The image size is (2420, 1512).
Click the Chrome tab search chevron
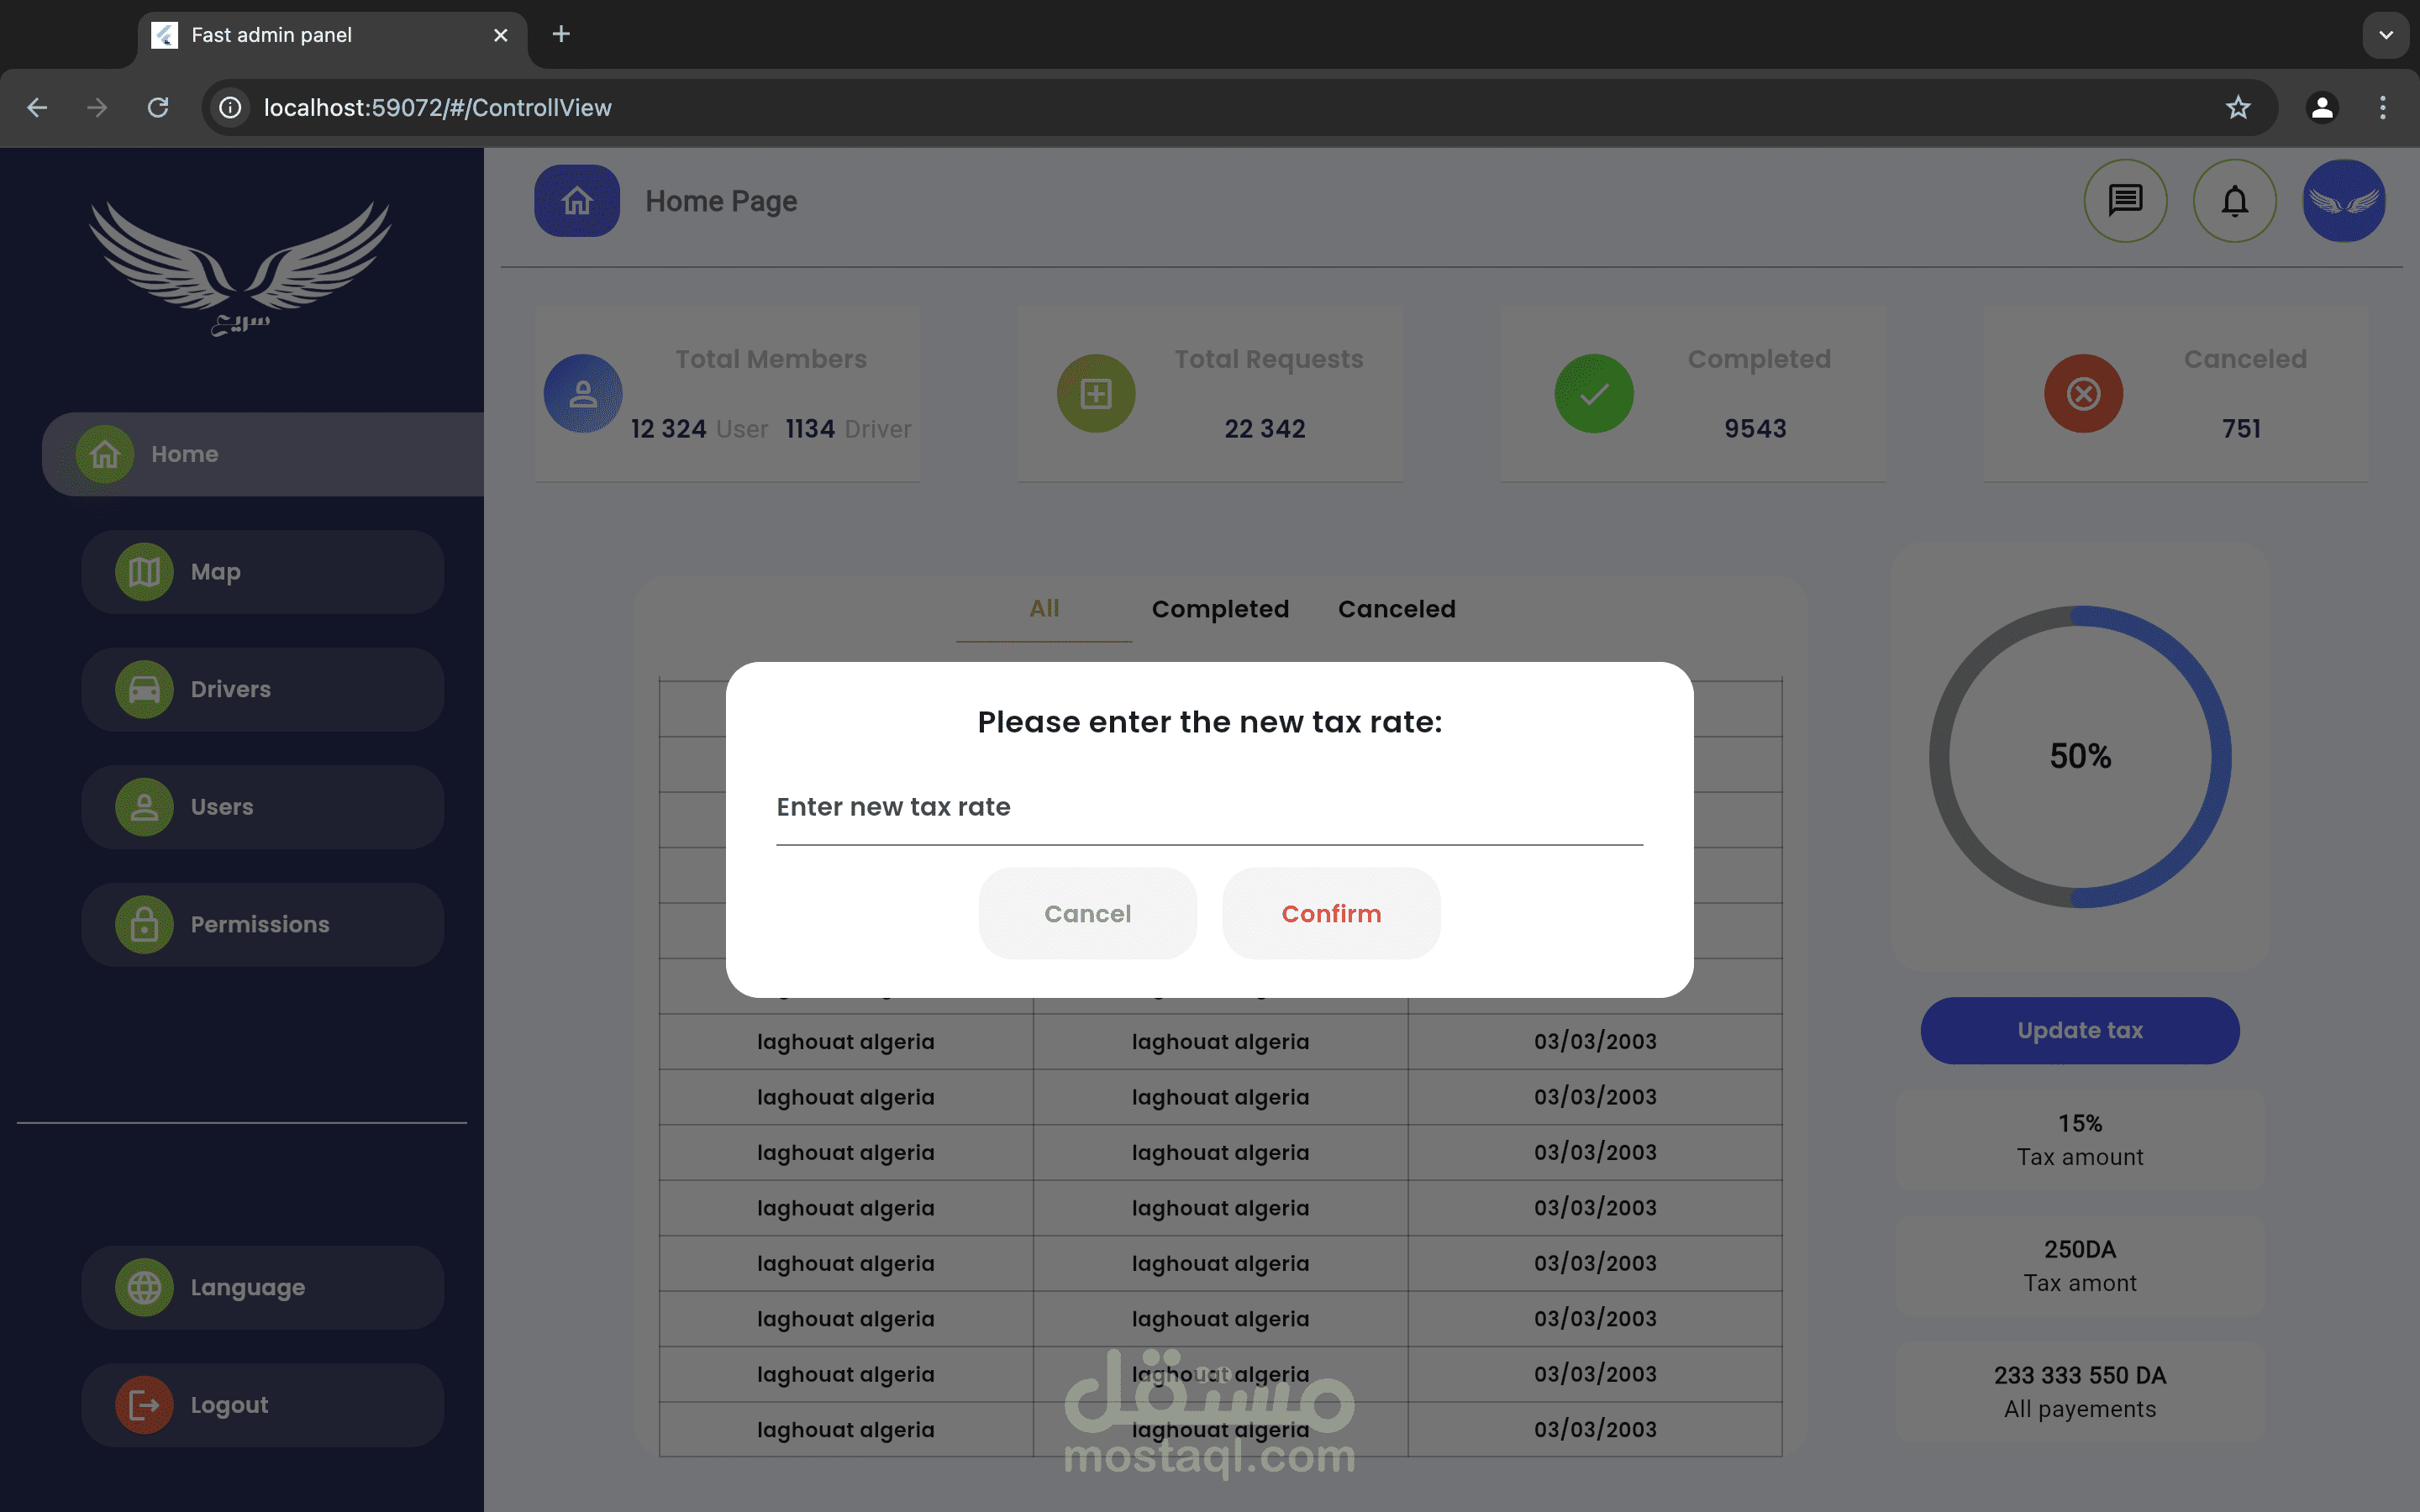pos(2385,35)
